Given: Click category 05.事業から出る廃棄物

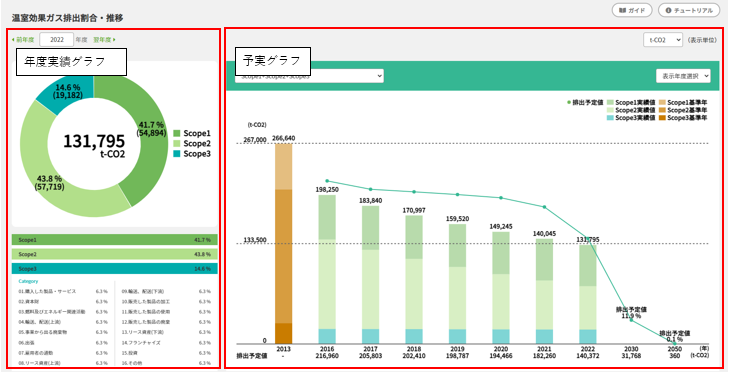Looking at the screenshot, I should tap(43, 332).
